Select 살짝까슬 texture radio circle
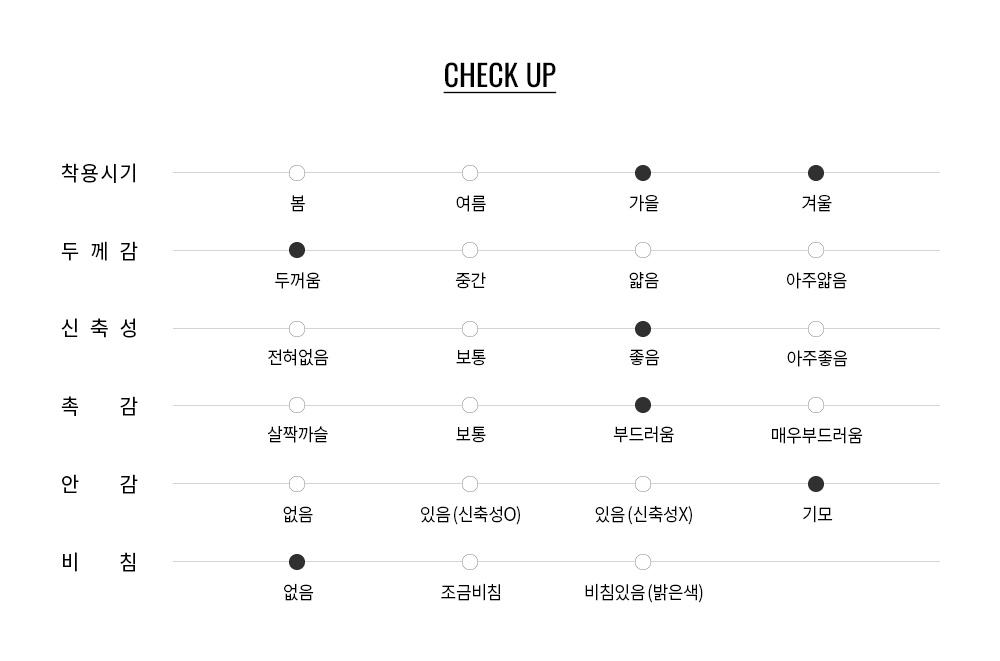 point(297,405)
